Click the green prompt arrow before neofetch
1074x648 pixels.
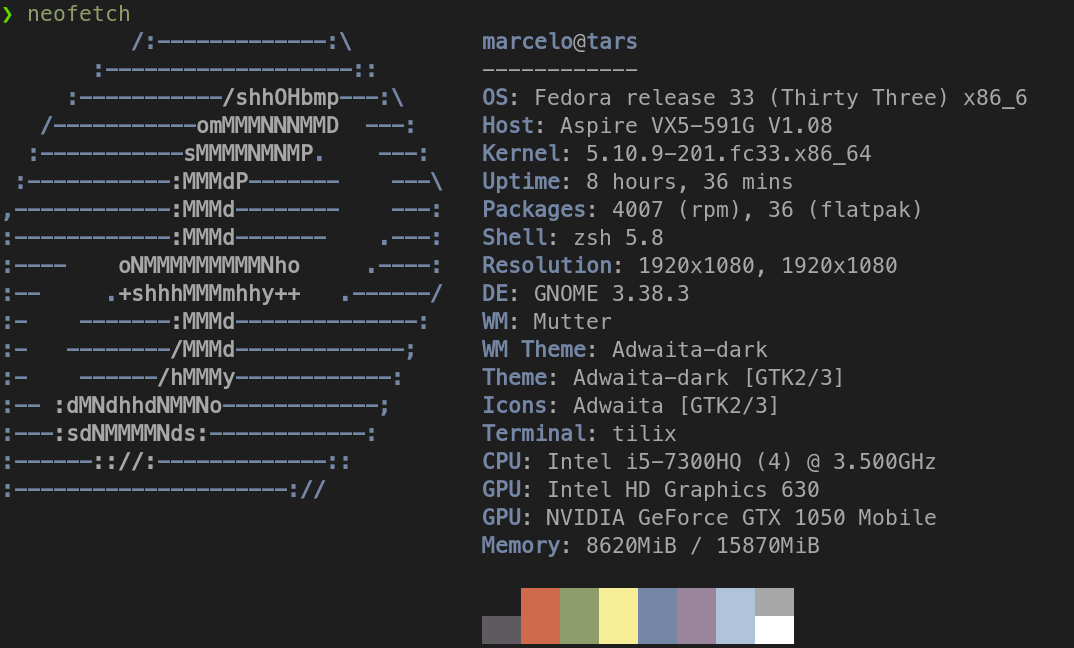[x=8, y=14]
